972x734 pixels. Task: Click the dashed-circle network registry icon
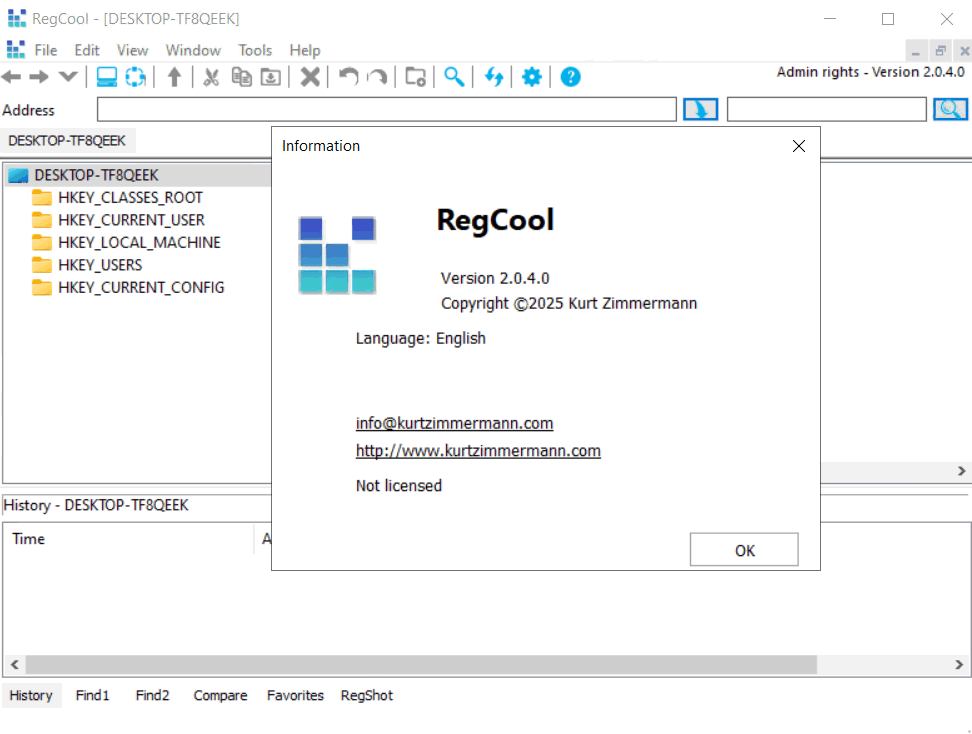(x=135, y=77)
